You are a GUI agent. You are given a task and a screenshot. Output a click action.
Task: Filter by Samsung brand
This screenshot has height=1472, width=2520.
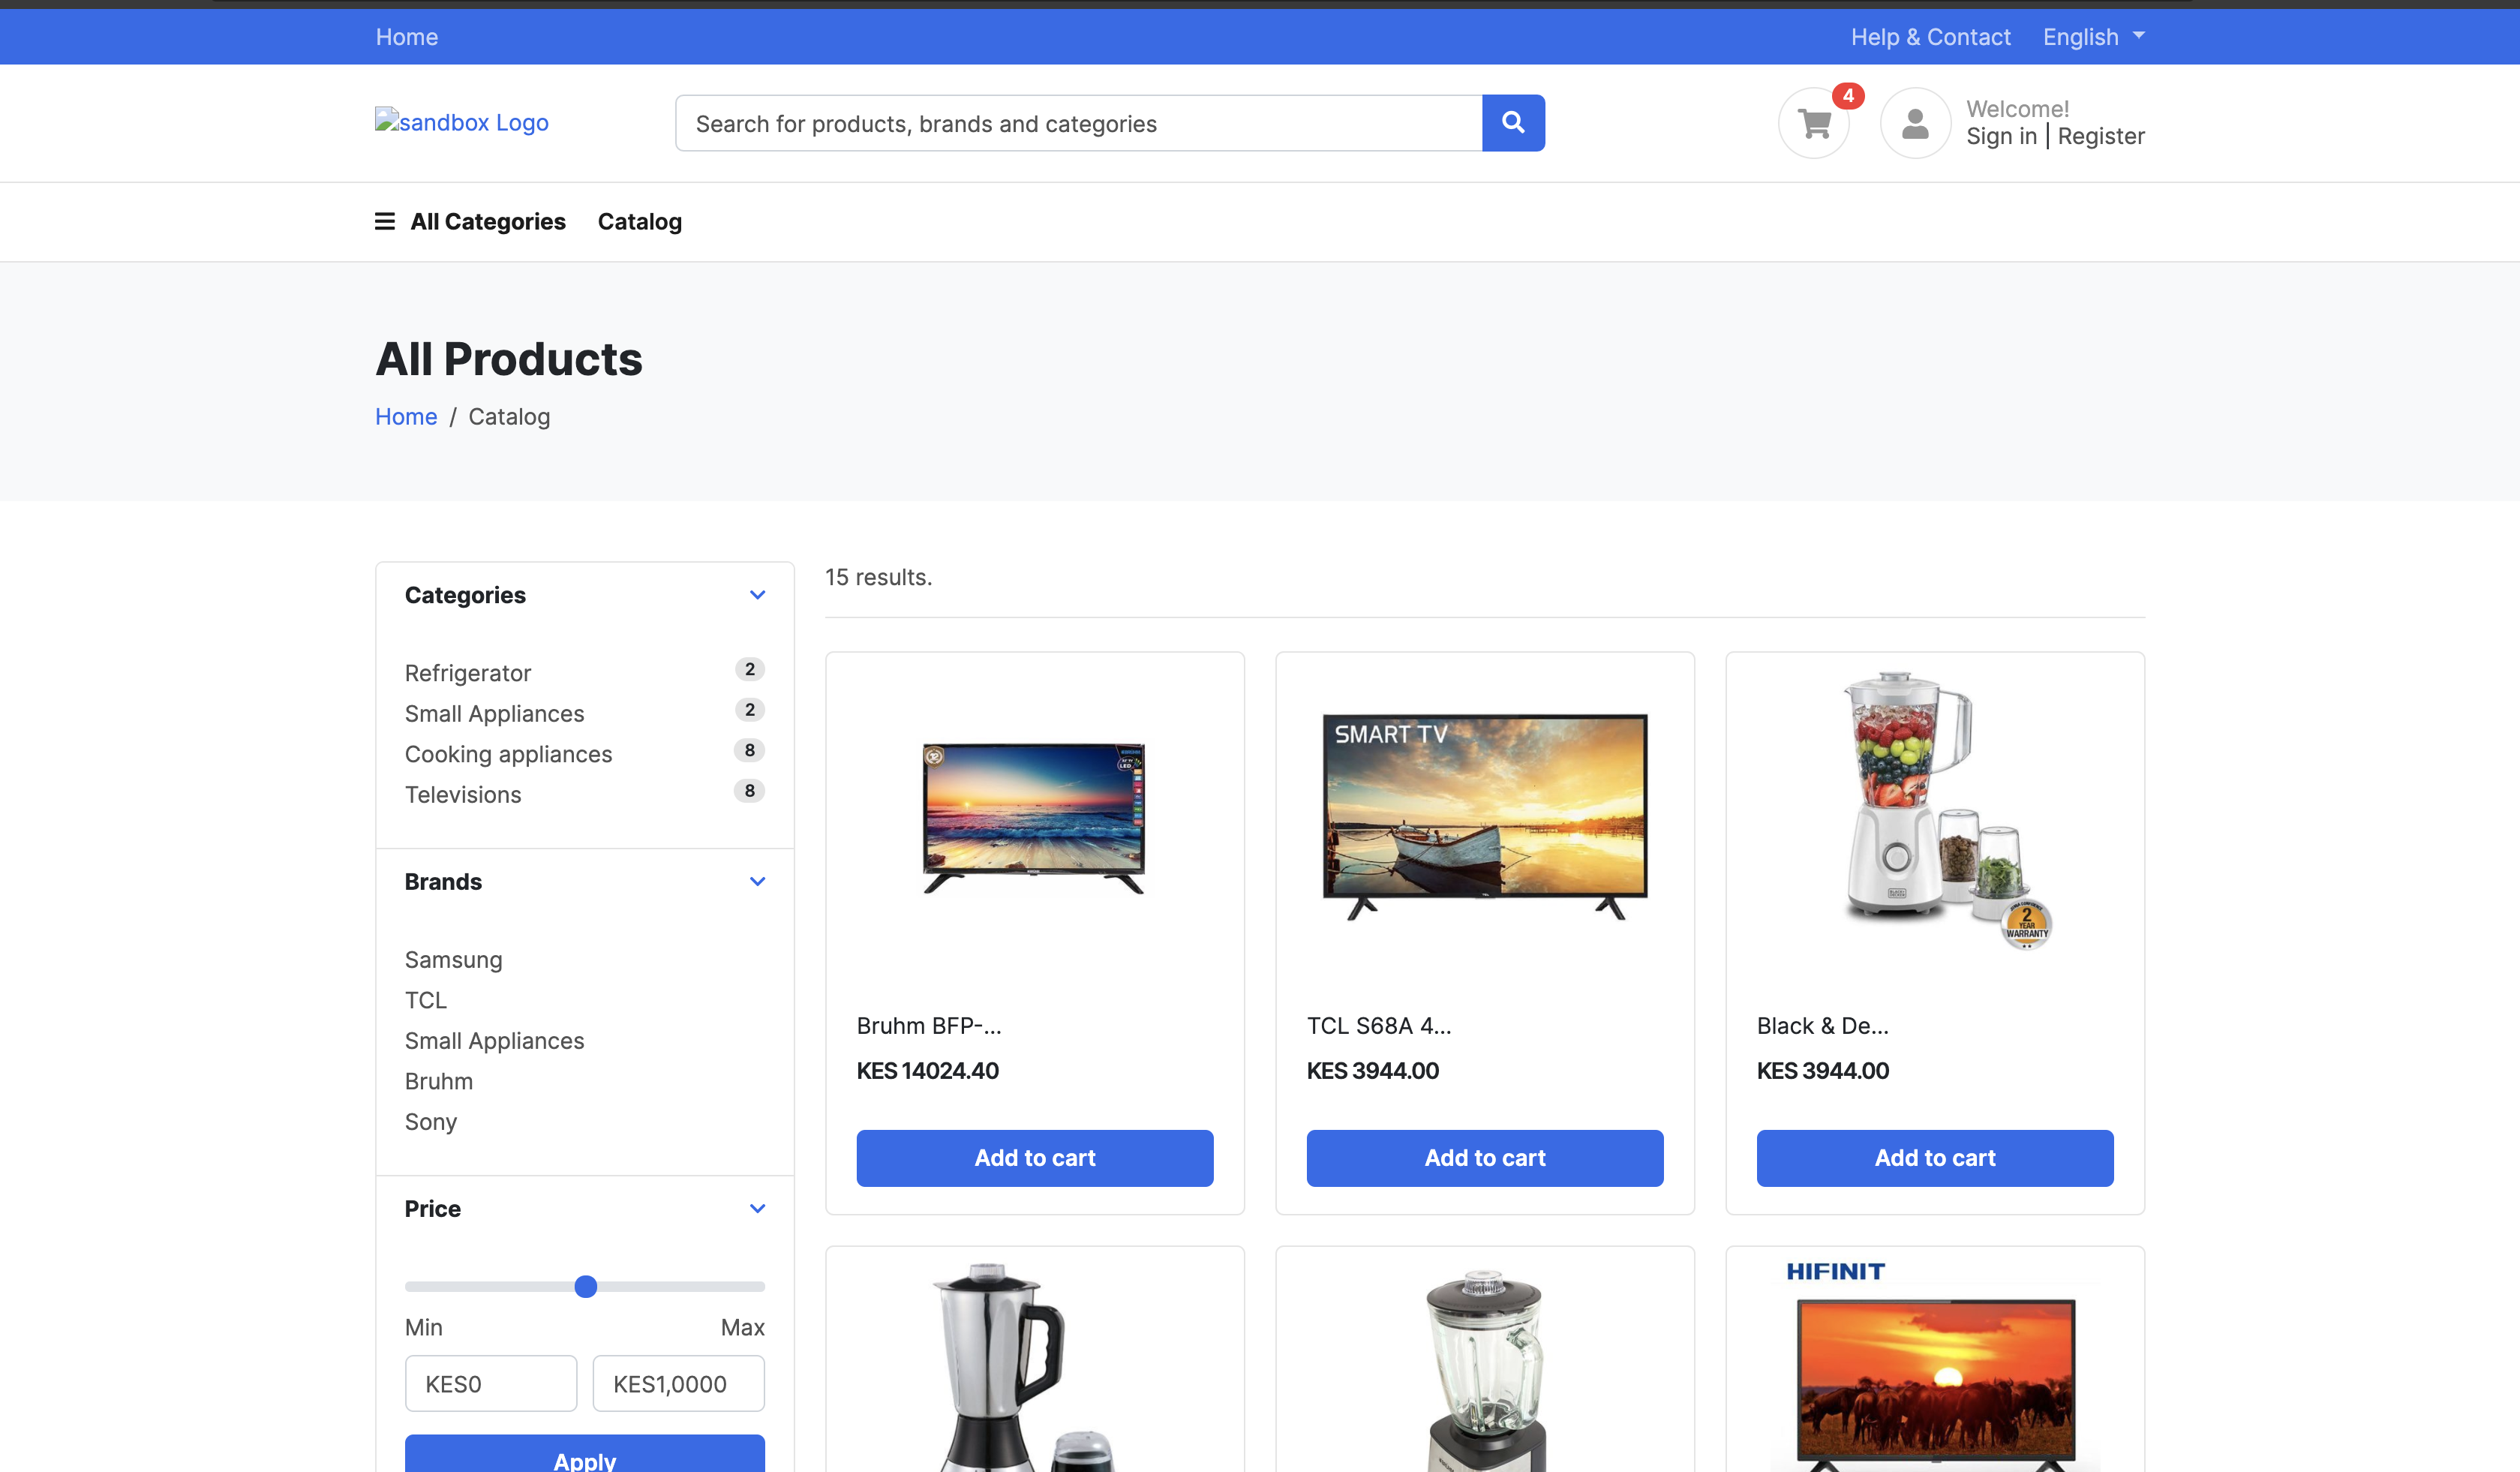(454, 960)
